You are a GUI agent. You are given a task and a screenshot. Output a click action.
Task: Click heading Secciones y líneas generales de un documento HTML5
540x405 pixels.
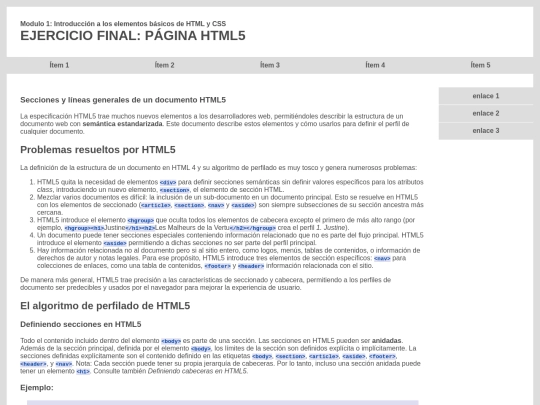[123, 100]
